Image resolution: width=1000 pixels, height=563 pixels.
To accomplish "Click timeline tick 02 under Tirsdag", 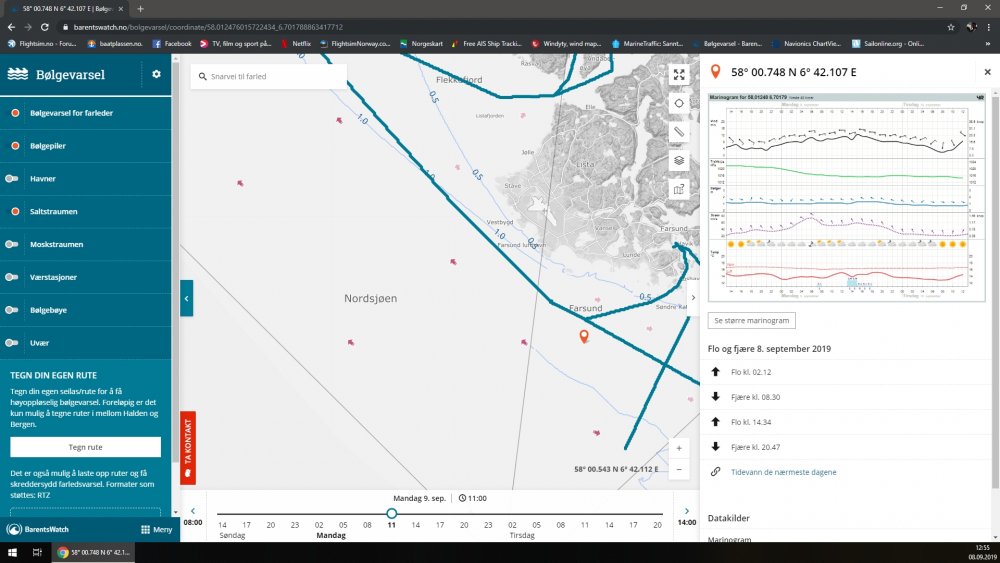I will [512, 525].
